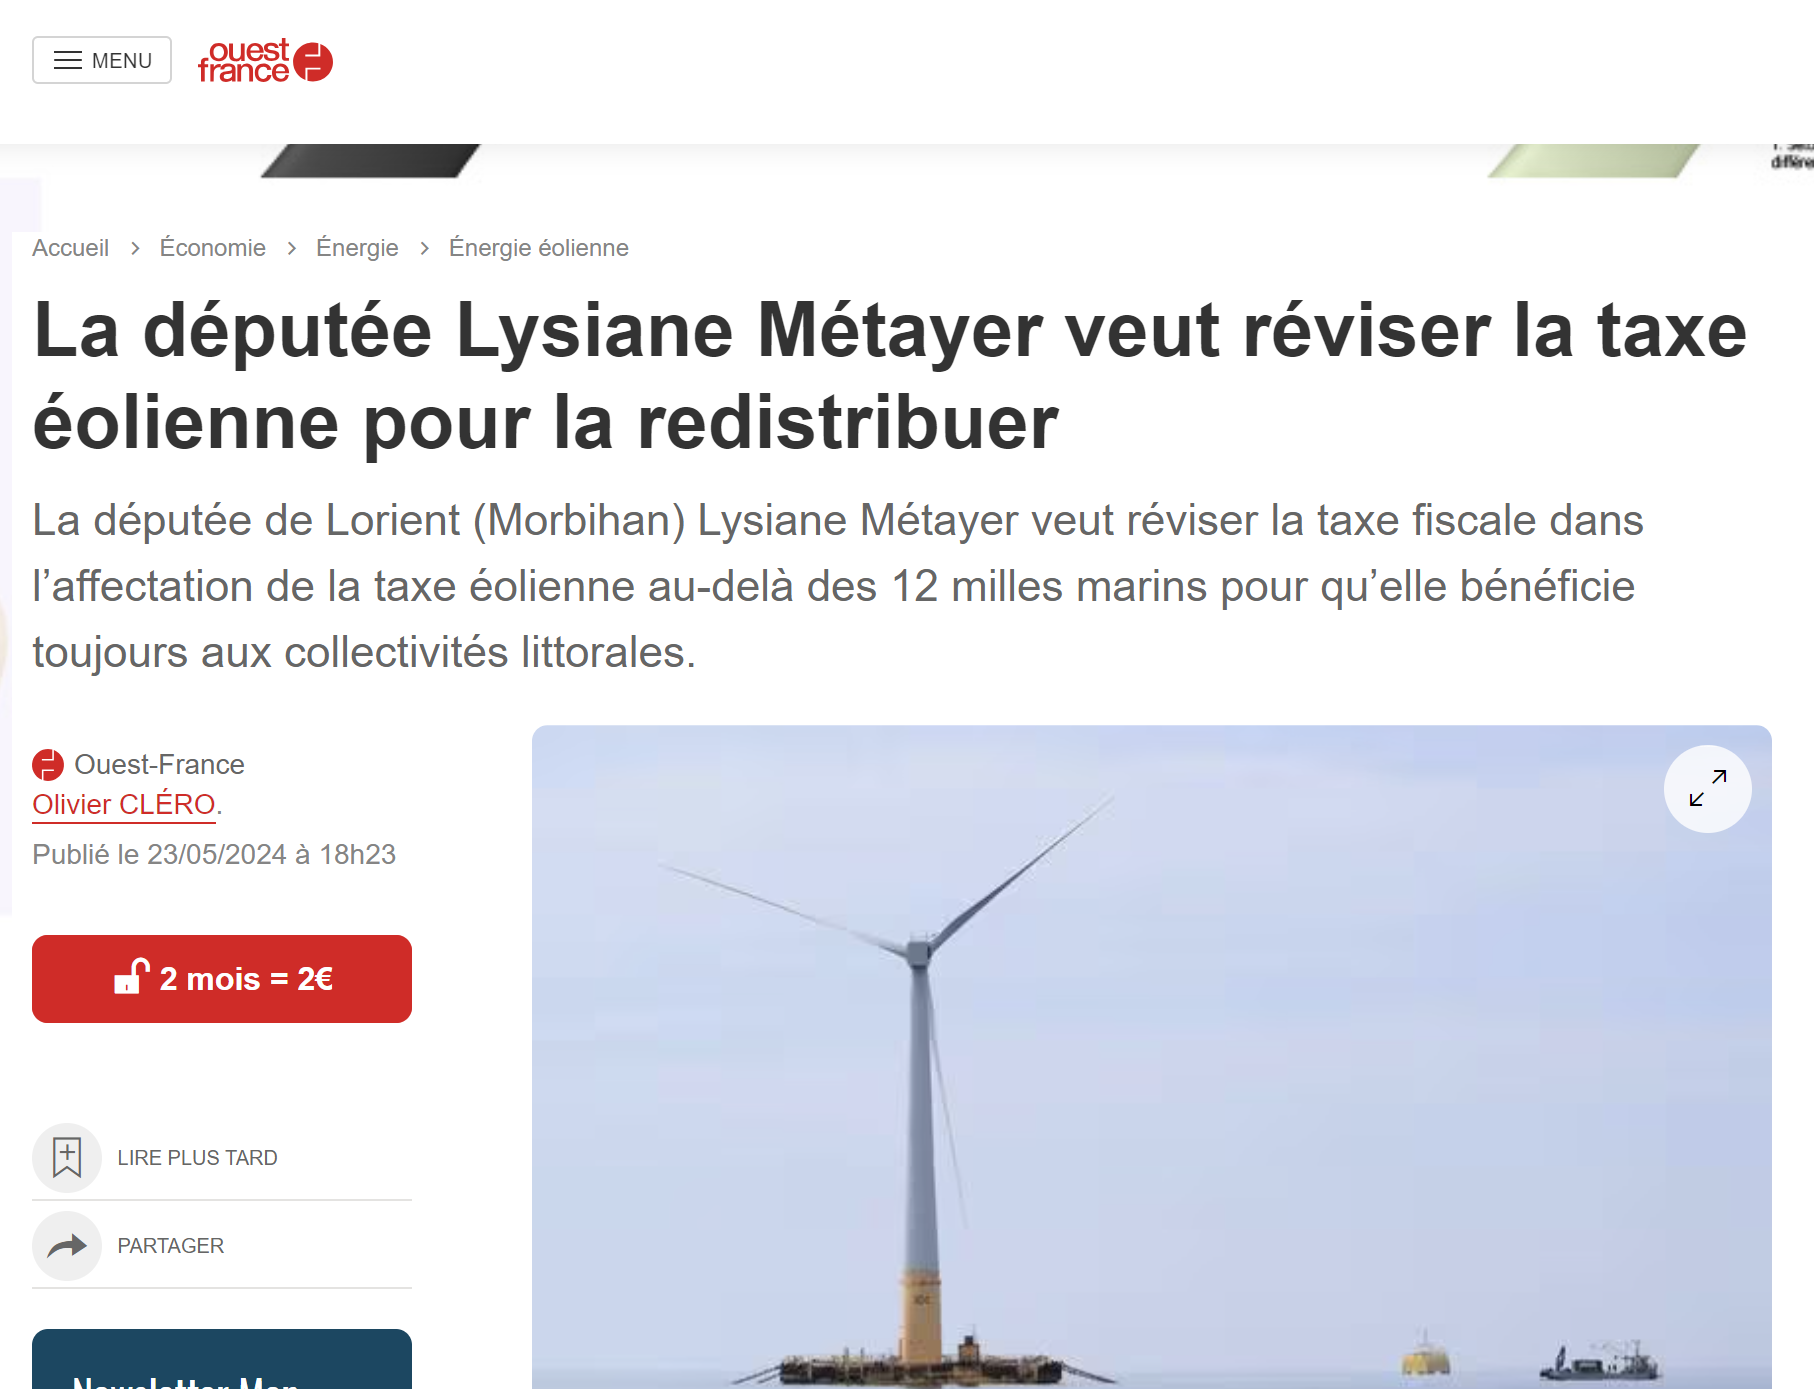This screenshot has height=1389, width=1814.
Task: Click the wind turbine article photo
Action: point(1151,1057)
